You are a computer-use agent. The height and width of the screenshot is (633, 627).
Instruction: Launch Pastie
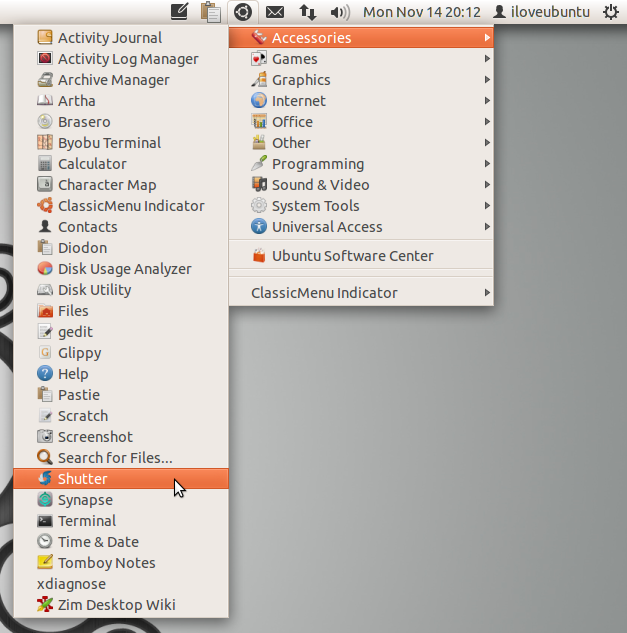click(x=121, y=394)
